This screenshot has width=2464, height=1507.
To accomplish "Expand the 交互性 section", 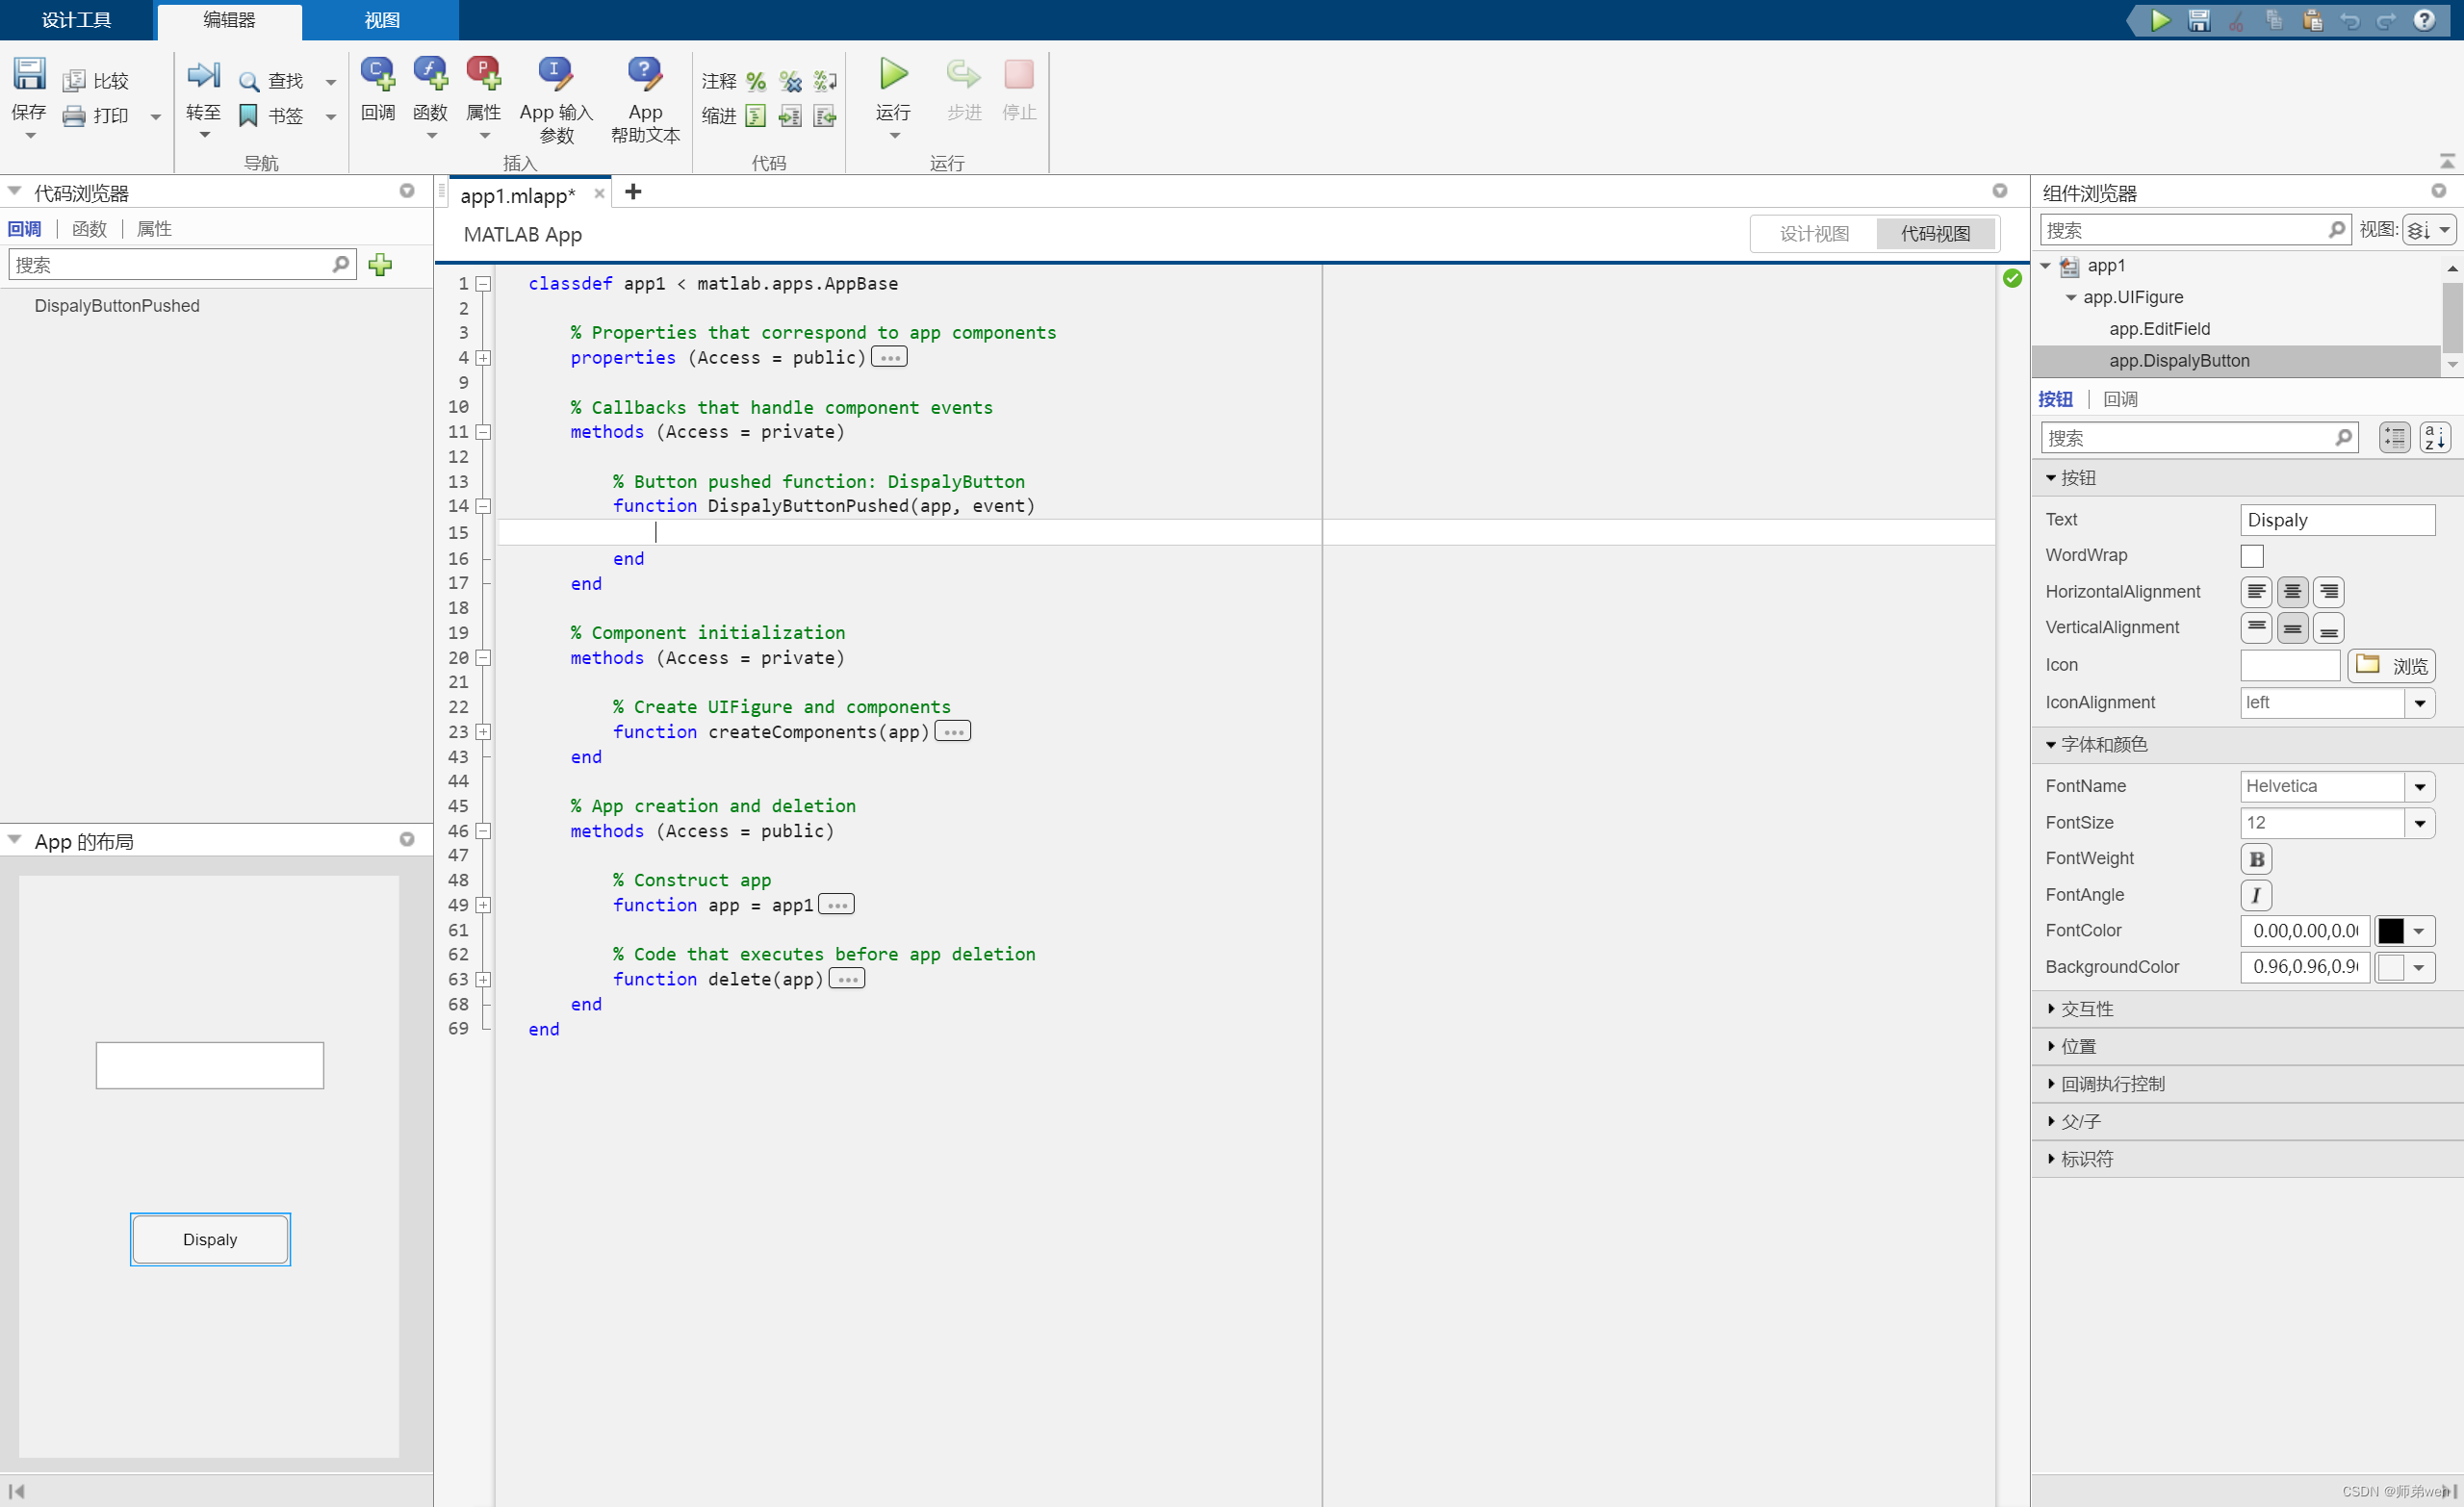I will [x=2087, y=1008].
